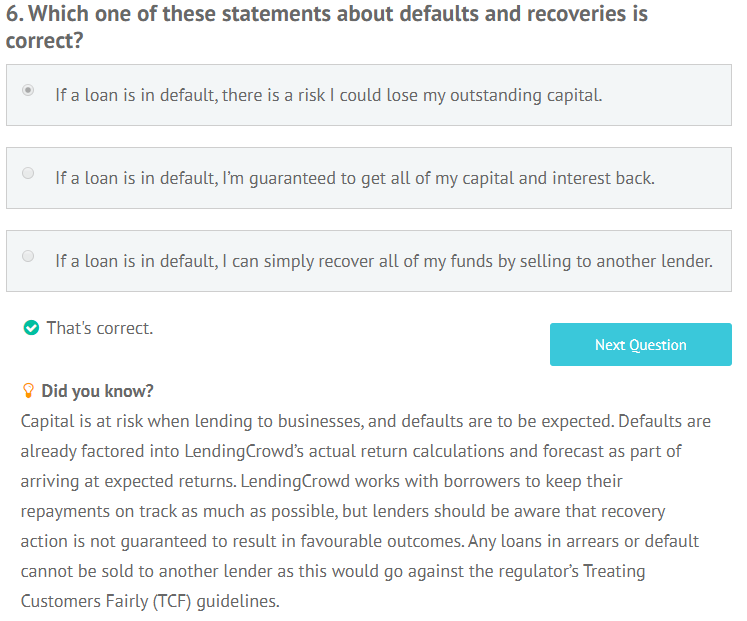Click the 'Did you know?' heading
Image resolution: width=747 pixels, height=621 pixels.
[x=97, y=391]
